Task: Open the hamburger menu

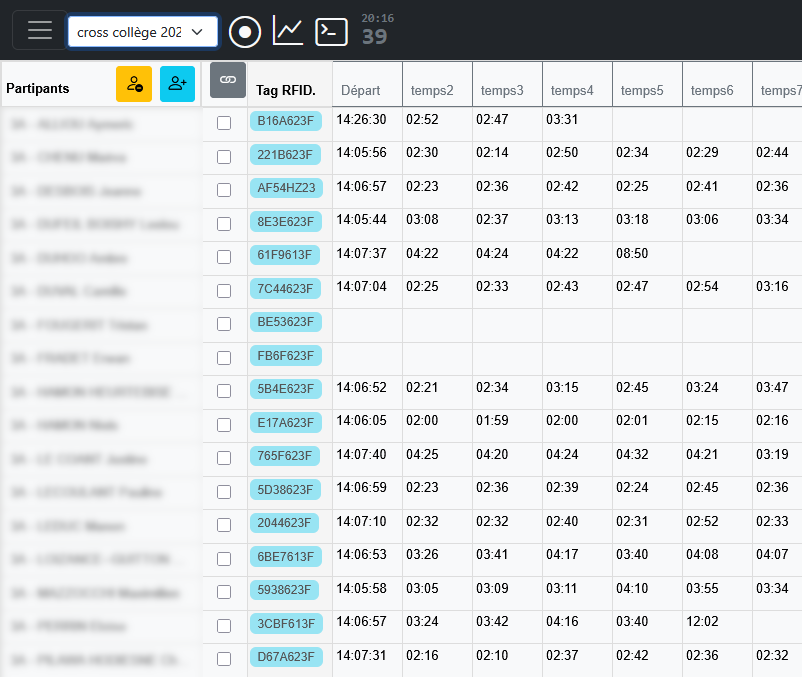Action: click(x=39, y=30)
